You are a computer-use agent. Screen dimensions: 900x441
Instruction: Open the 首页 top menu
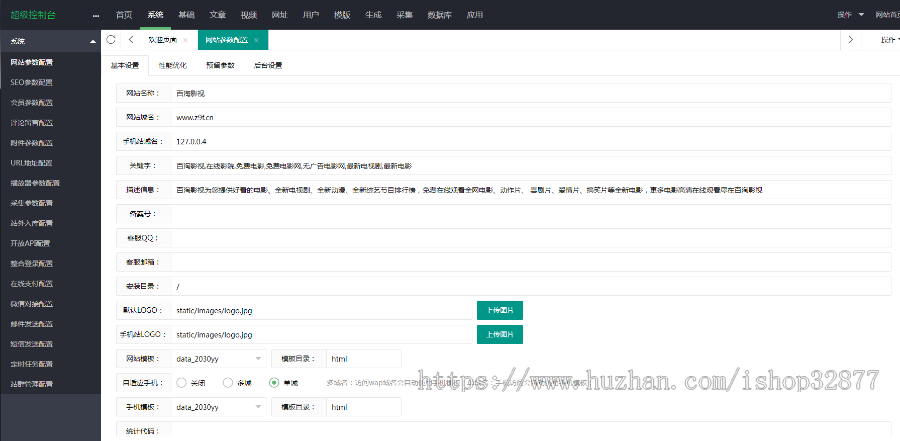(x=123, y=15)
